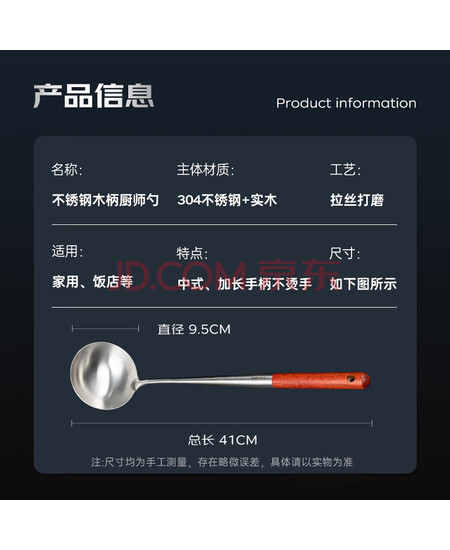Image resolution: width=450 pixels, height=550 pixels.
Task: Click the 特点 label
Action: tap(192, 254)
